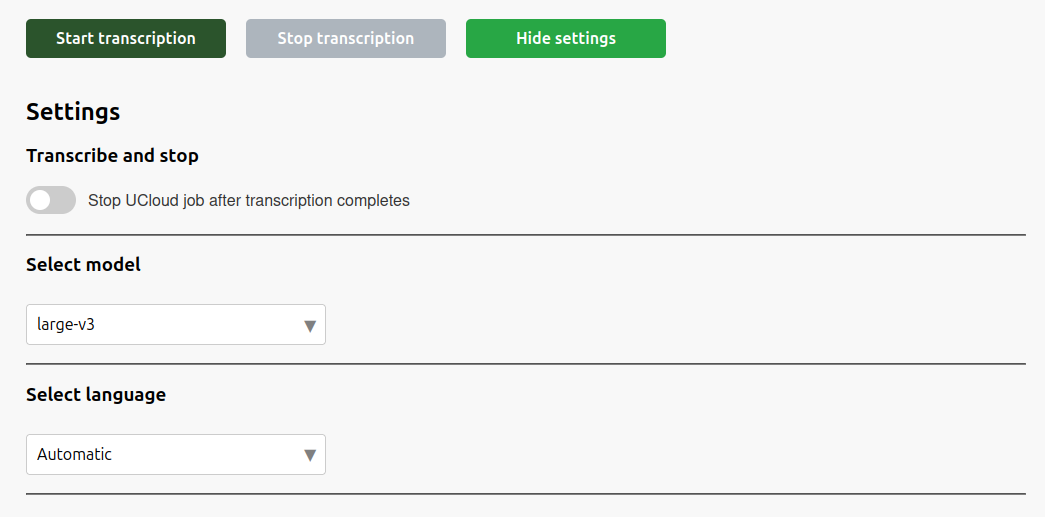Select the 'large-v3' text in model field

point(66,325)
